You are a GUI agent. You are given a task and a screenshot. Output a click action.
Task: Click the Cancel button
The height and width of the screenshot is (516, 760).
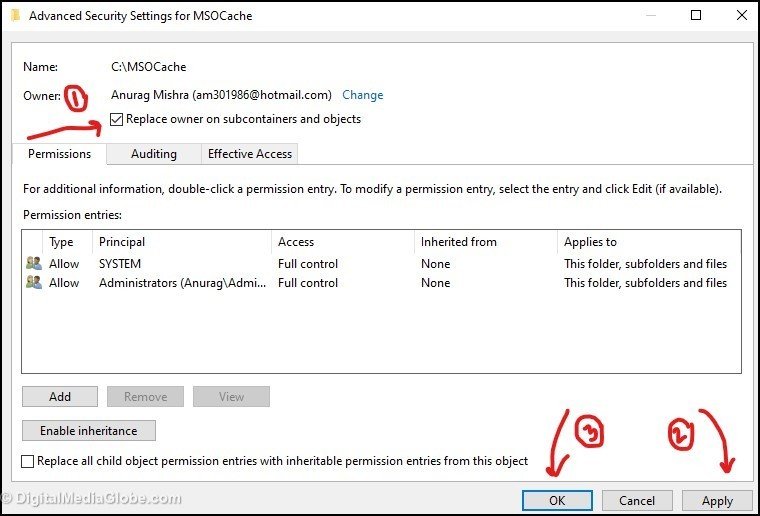click(637, 500)
